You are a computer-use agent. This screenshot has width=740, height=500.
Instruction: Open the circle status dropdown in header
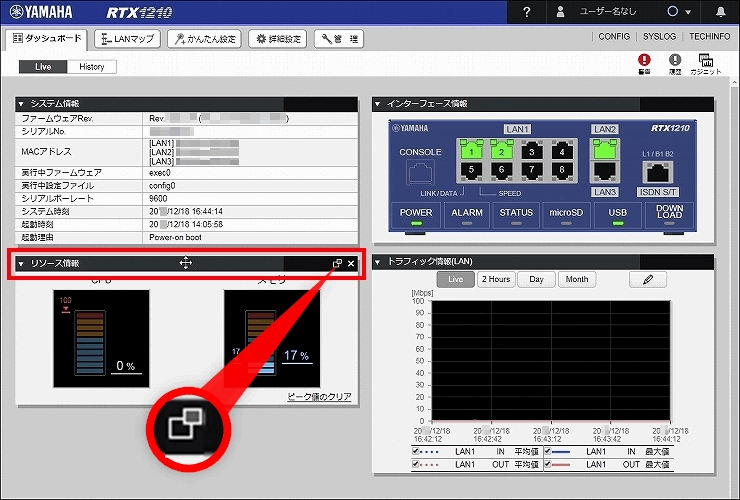click(679, 12)
